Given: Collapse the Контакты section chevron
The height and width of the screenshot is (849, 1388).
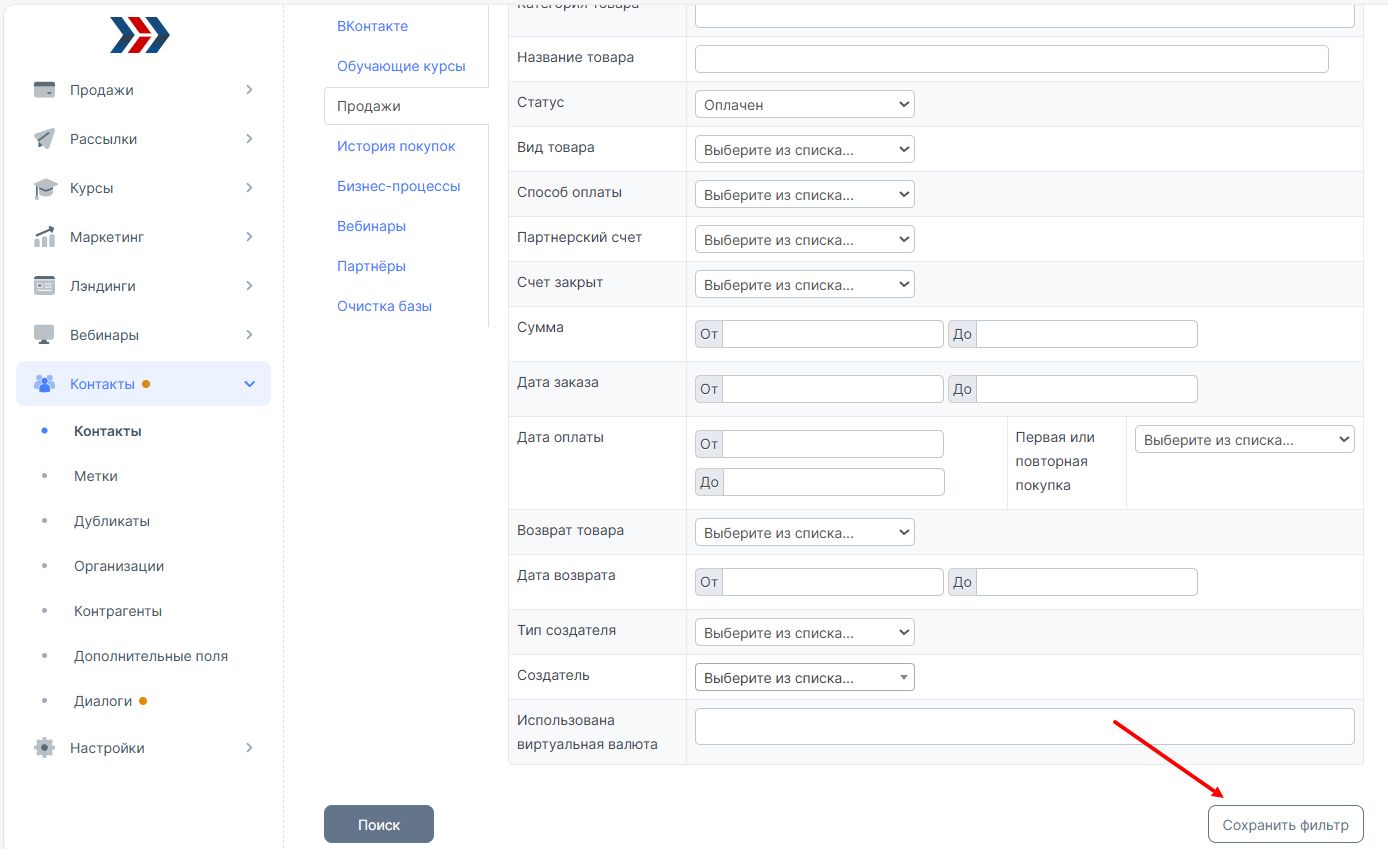Looking at the screenshot, I should click(x=250, y=384).
